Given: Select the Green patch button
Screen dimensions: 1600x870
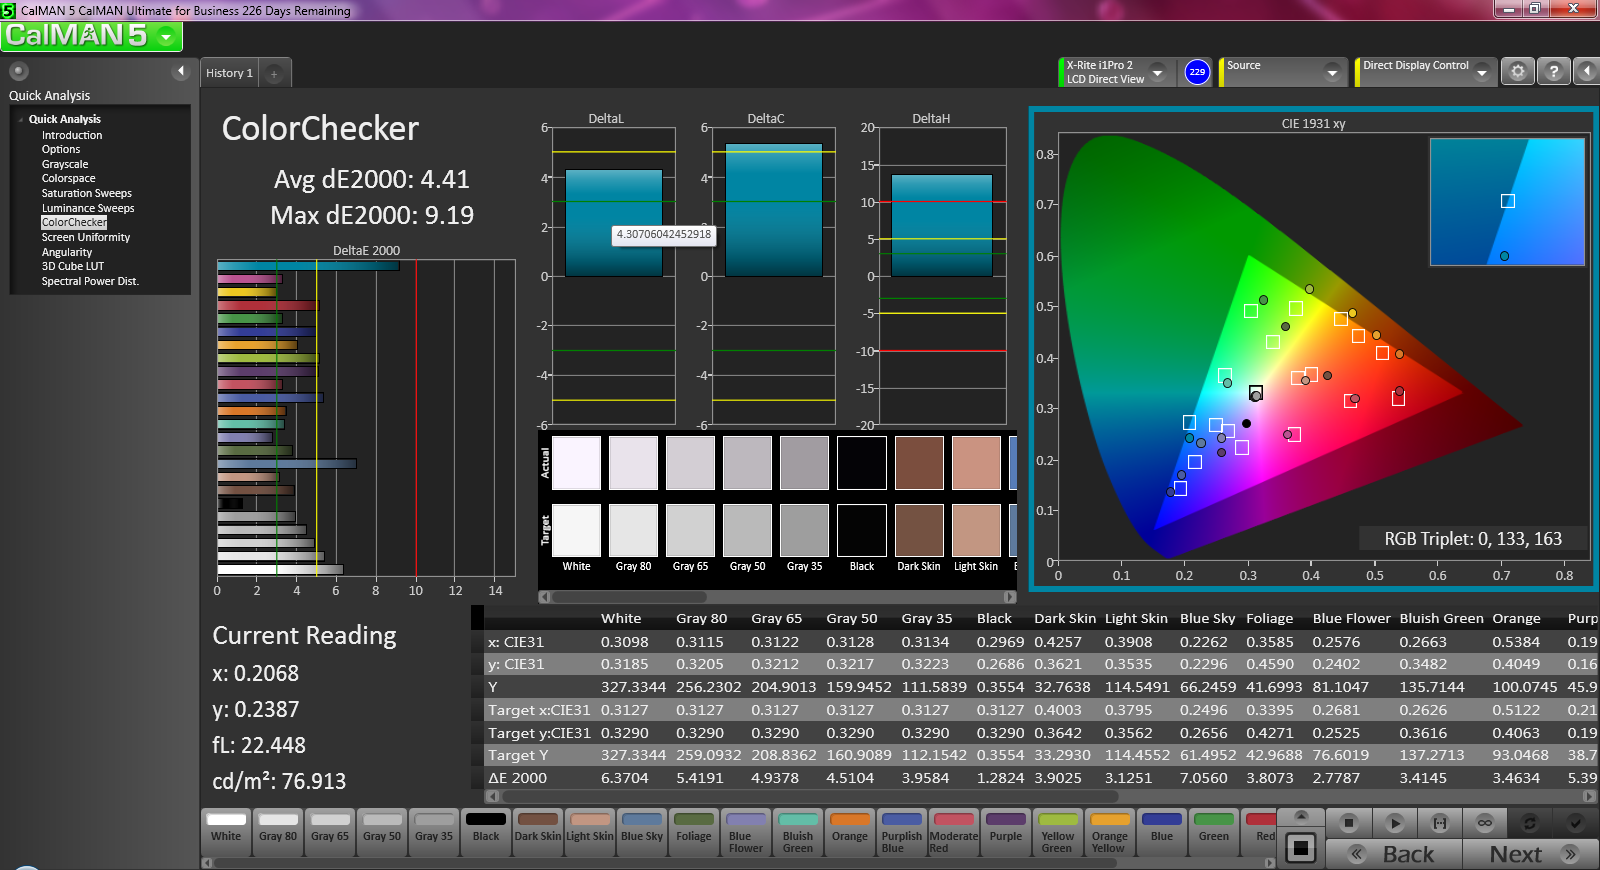Looking at the screenshot, I should (1214, 832).
